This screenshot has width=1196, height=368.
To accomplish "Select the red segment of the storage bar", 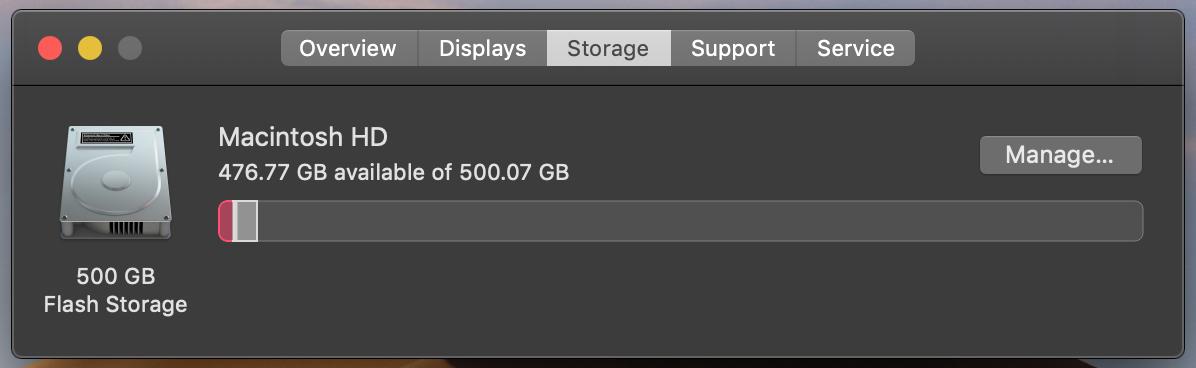I will 225,221.
